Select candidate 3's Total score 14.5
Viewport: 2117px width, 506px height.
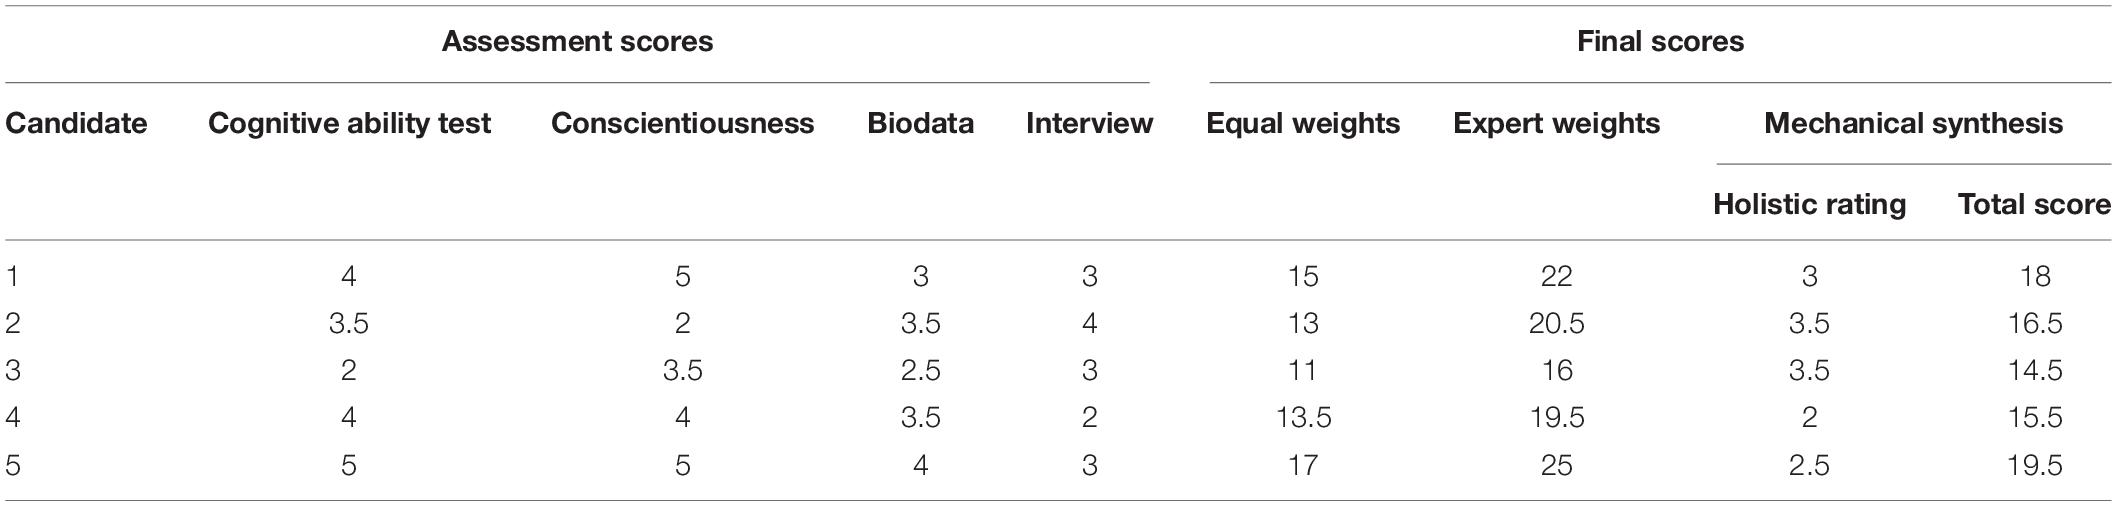tap(2035, 370)
